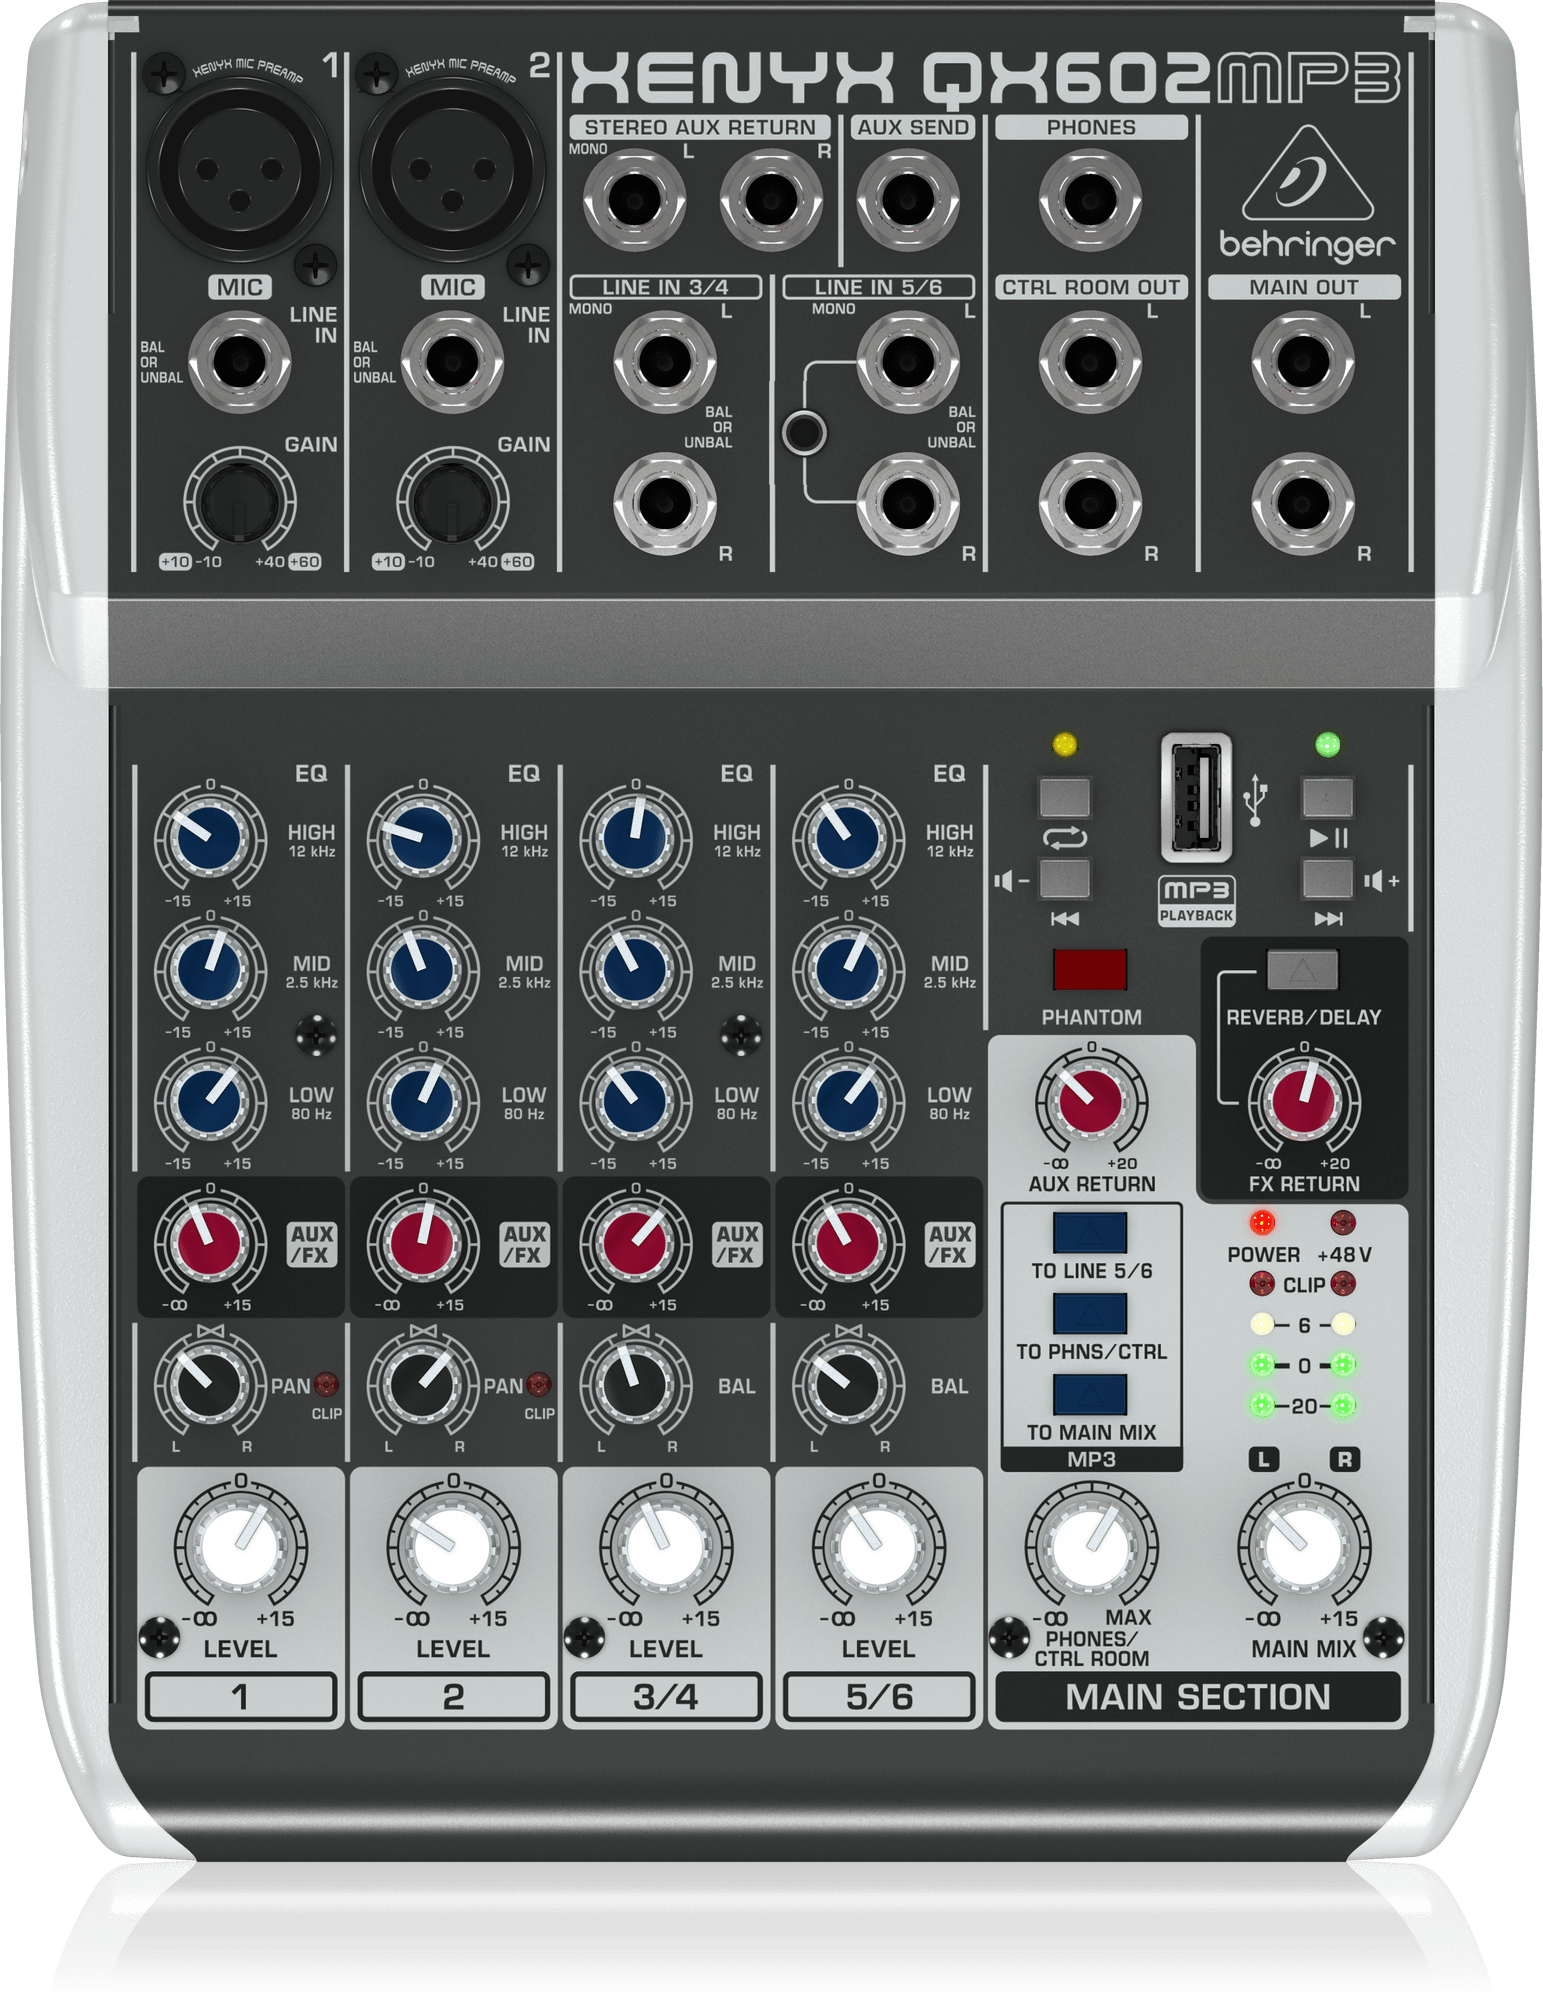
Task: Click the channel 2 GAIN knob
Action: click(x=452, y=501)
